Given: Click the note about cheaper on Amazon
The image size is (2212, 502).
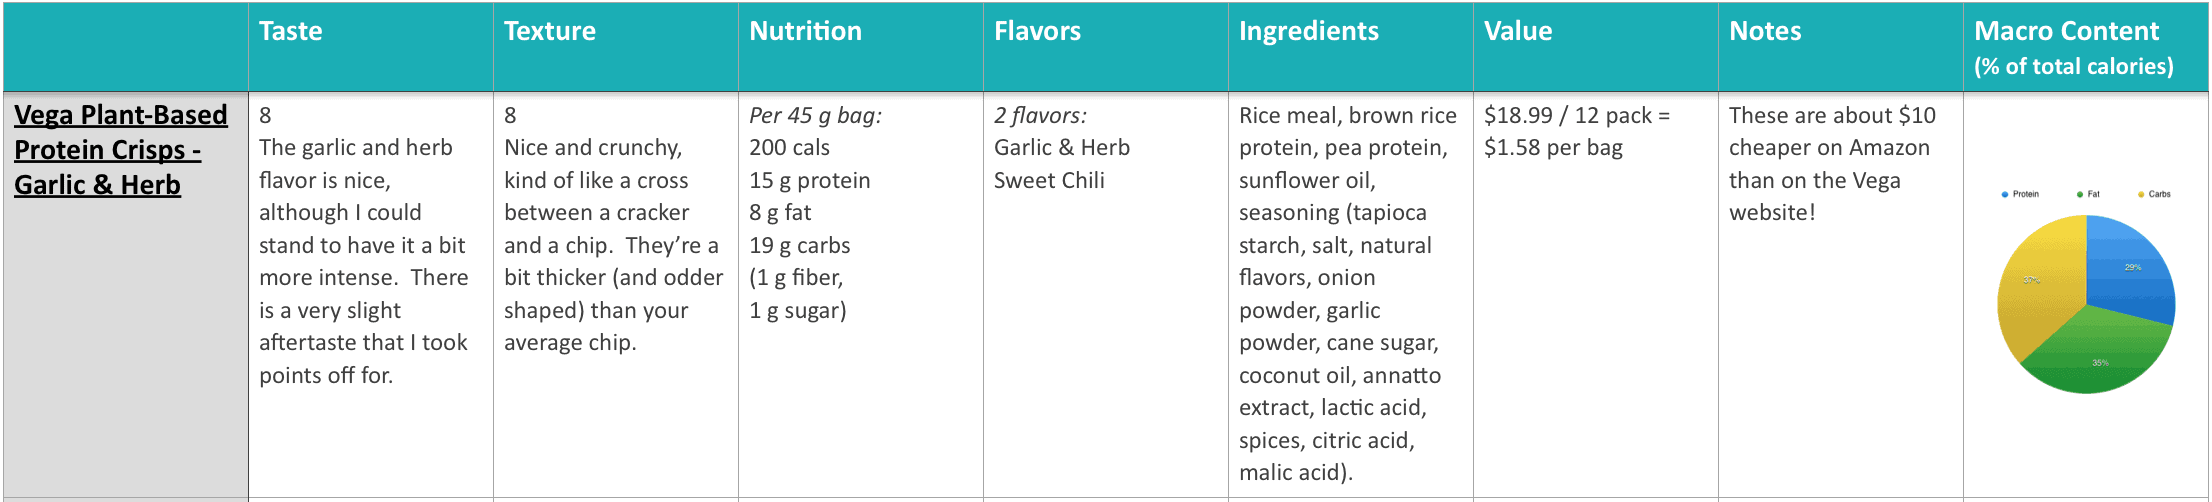Looking at the screenshot, I should [1832, 164].
